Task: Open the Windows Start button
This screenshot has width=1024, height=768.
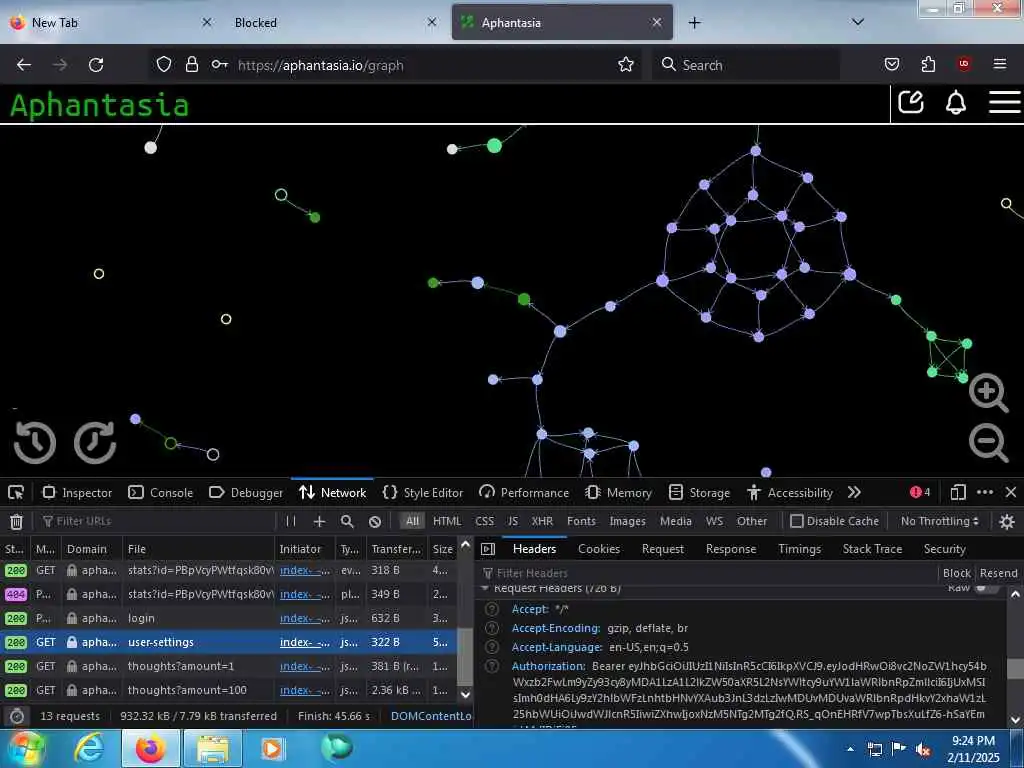Action: (25, 748)
